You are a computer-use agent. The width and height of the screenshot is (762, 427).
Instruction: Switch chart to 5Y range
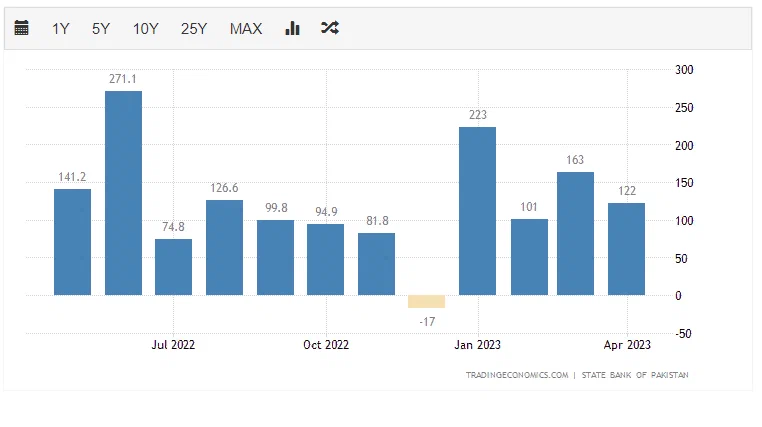pos(101,29)
